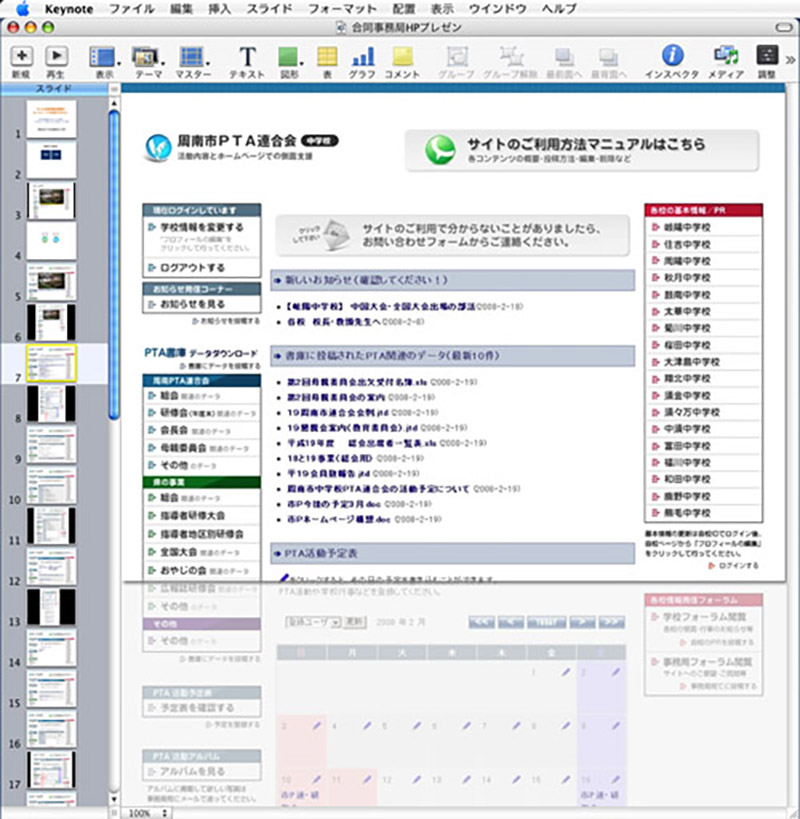800x819 pixels.
Task: Open the 100% zoom level popup
Action: click(148, 813)
